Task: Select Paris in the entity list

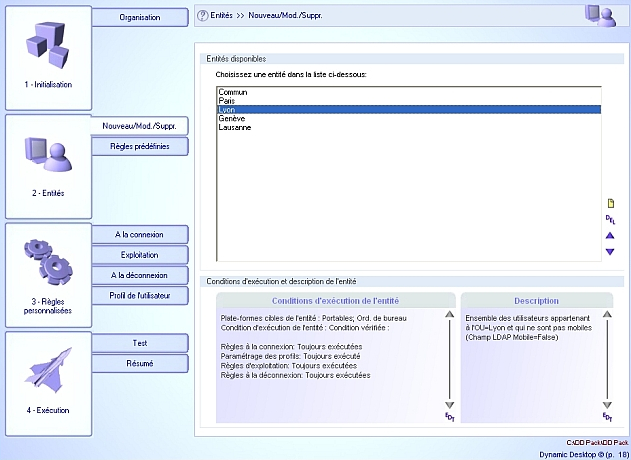Action: point(409,101)
